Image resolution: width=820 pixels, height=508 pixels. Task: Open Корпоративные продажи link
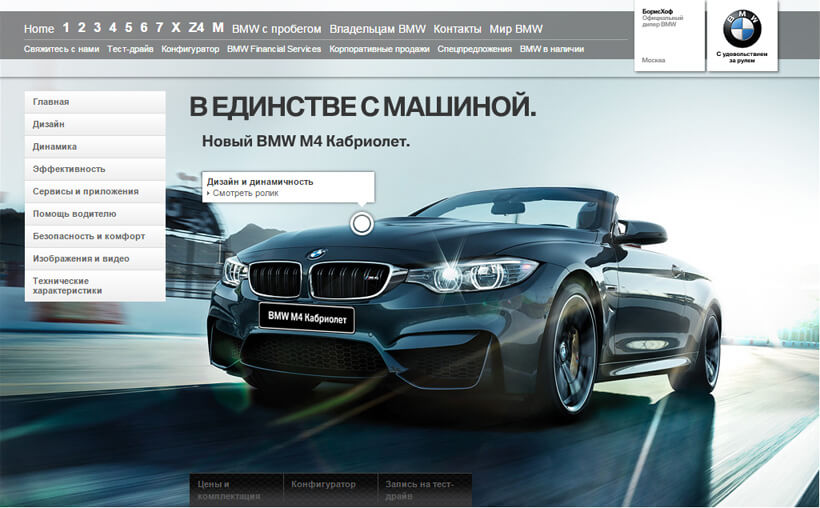pos(379,49)
